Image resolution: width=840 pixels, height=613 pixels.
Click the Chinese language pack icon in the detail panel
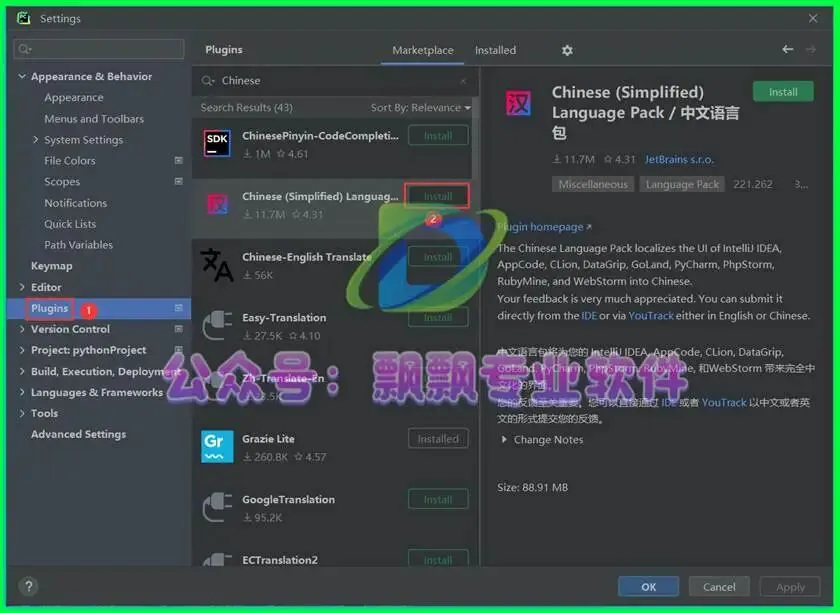[x=518, y=103]
